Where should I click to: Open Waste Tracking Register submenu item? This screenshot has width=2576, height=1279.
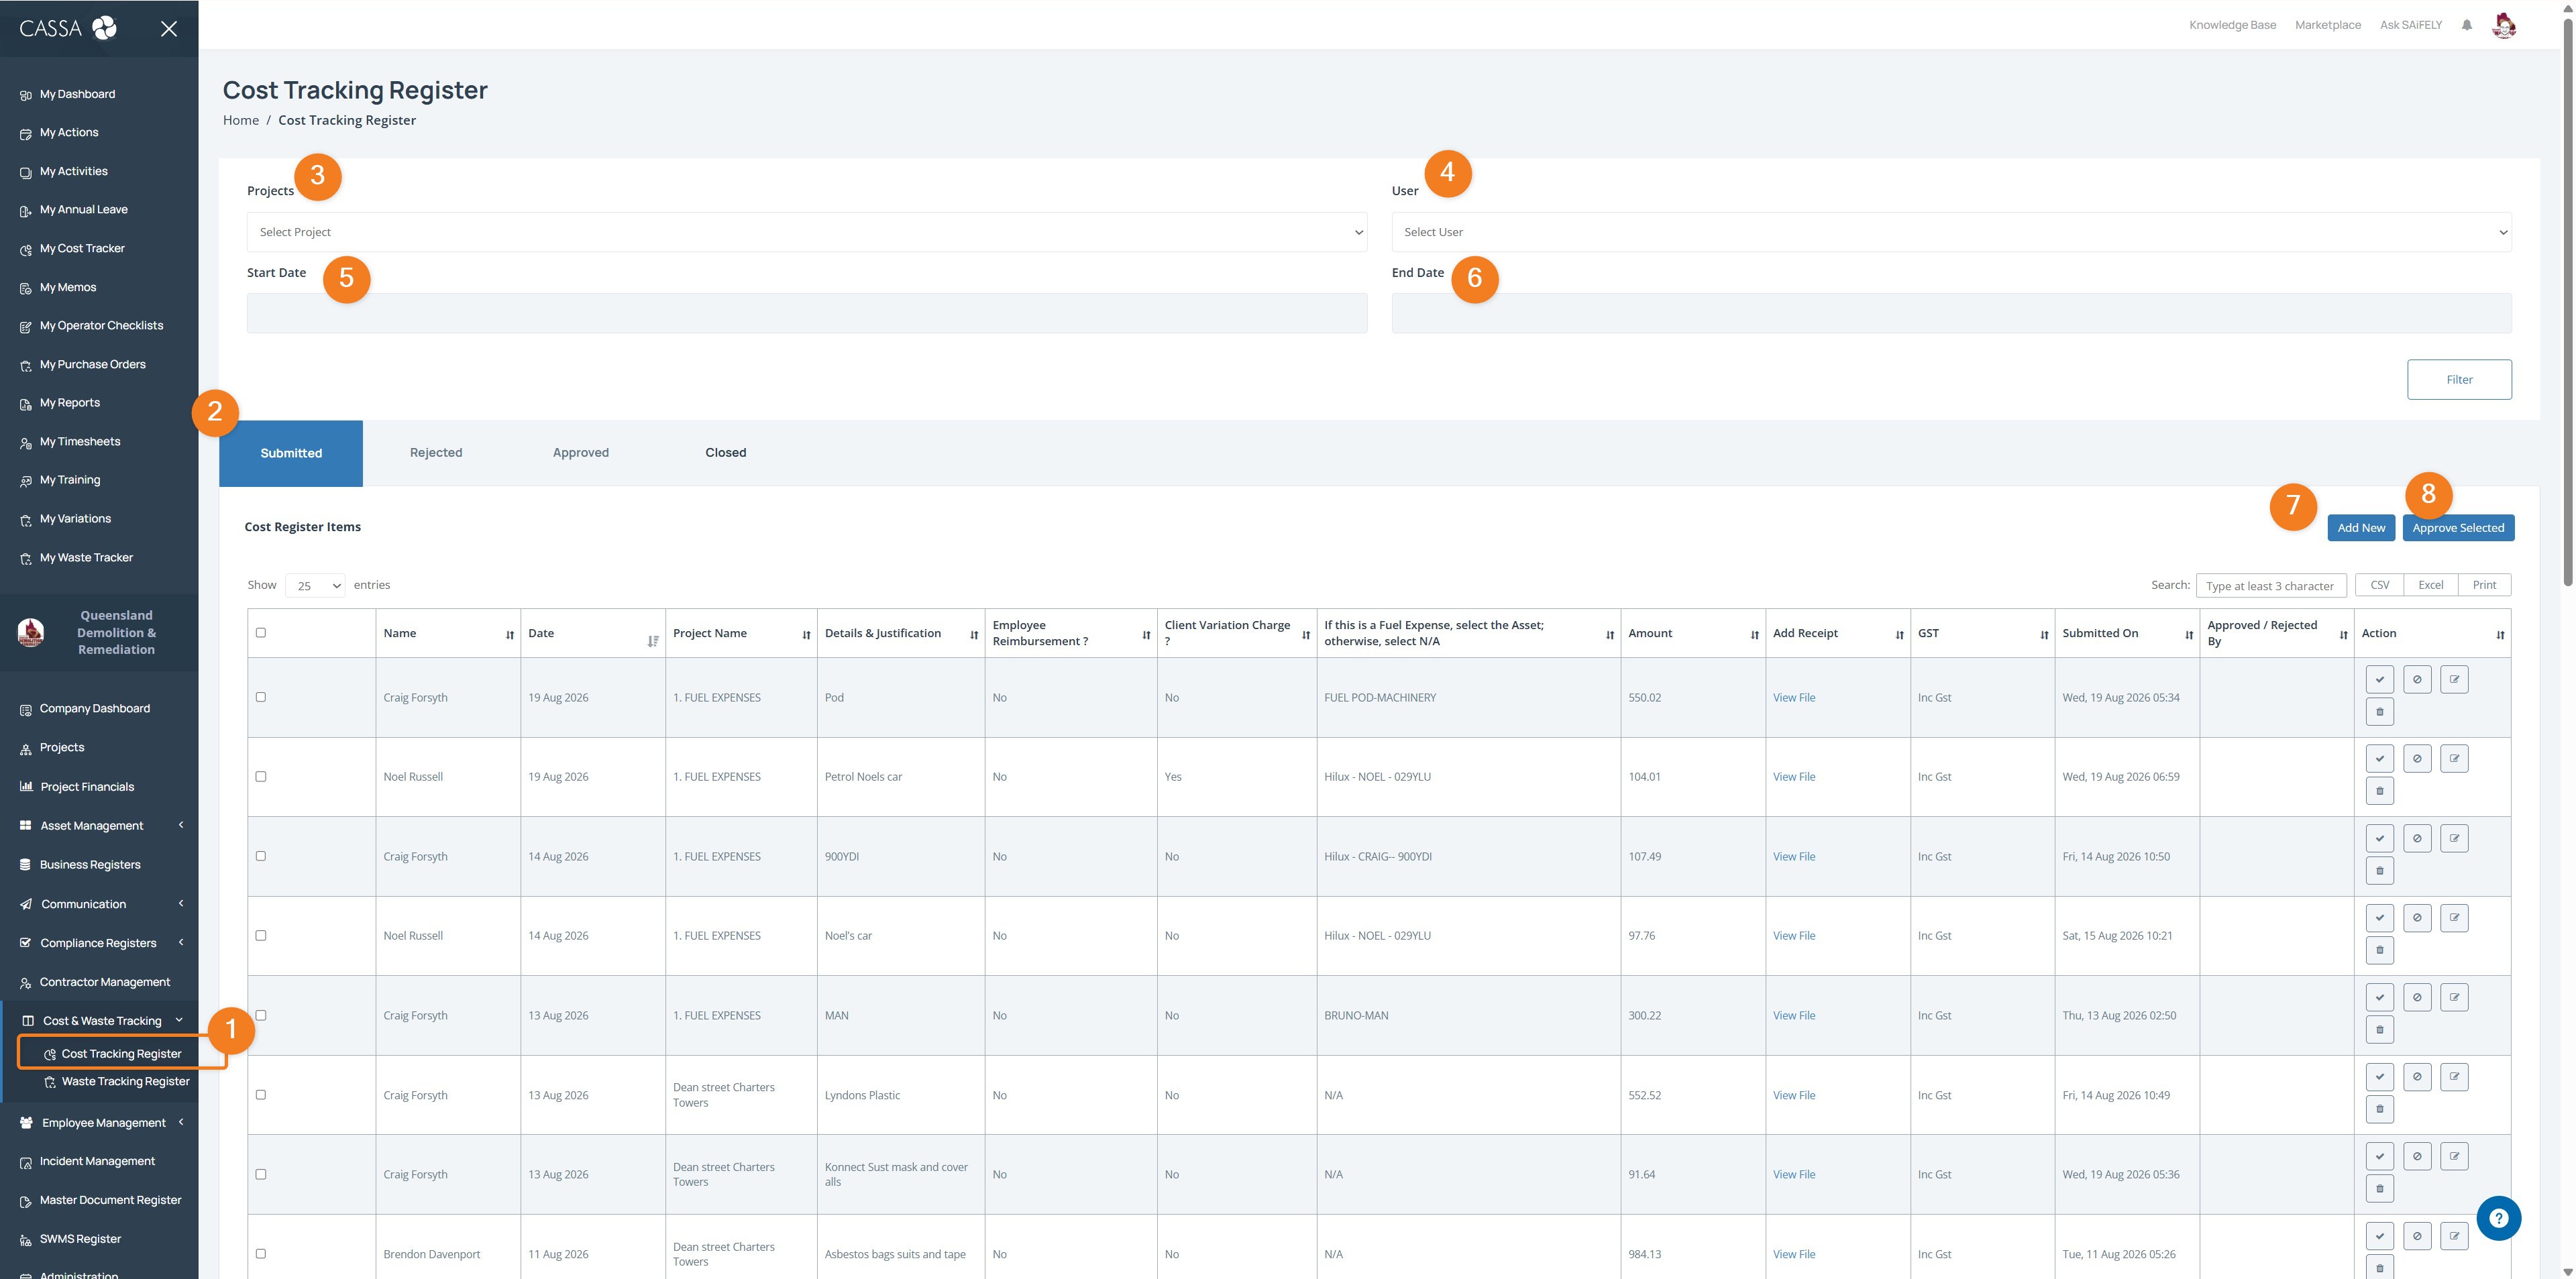coord(117,1081)
